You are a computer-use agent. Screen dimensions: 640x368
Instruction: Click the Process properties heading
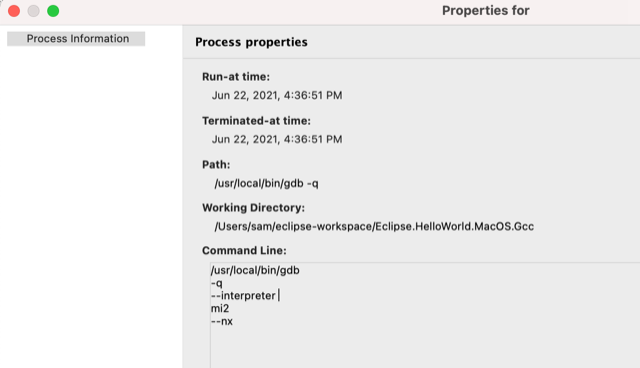point(251,42)
